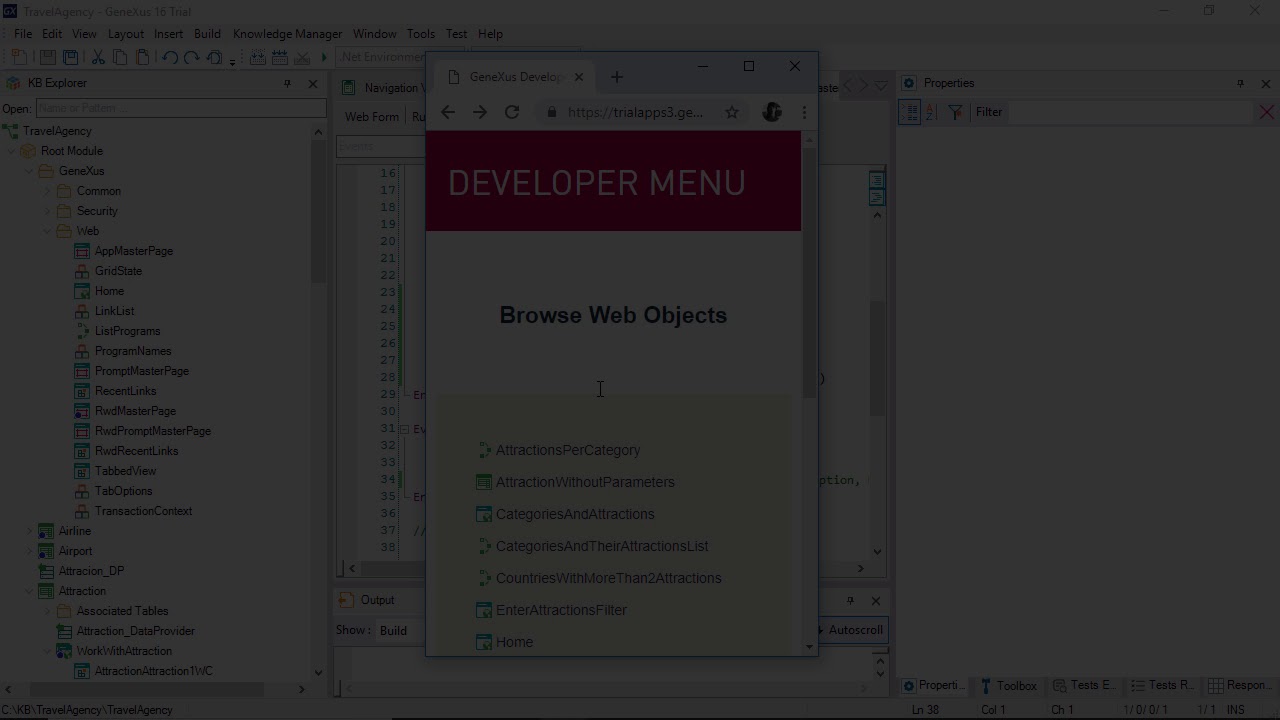Pin the Output panel

(x=850, y=601)
